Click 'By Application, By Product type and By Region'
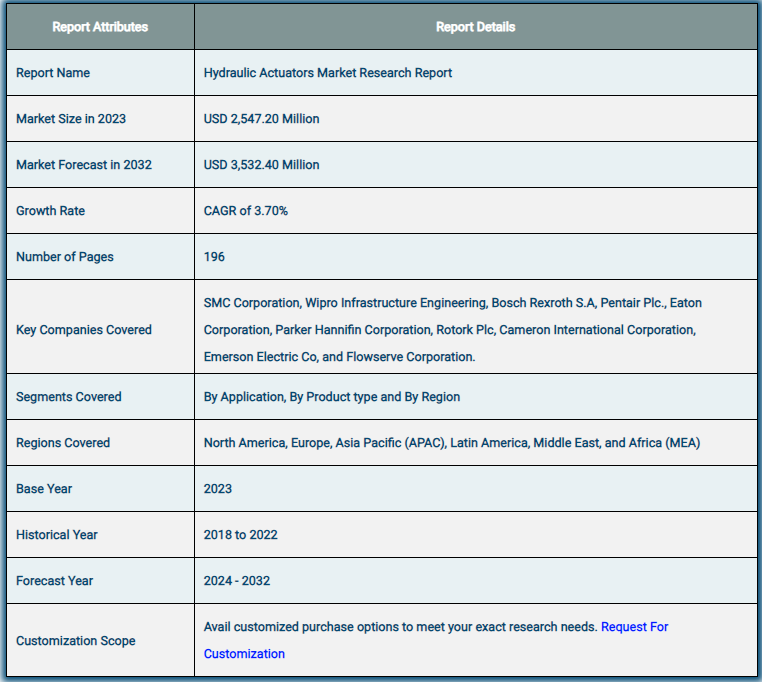This screenshot has width=762, height=682. tap(331, 397)
